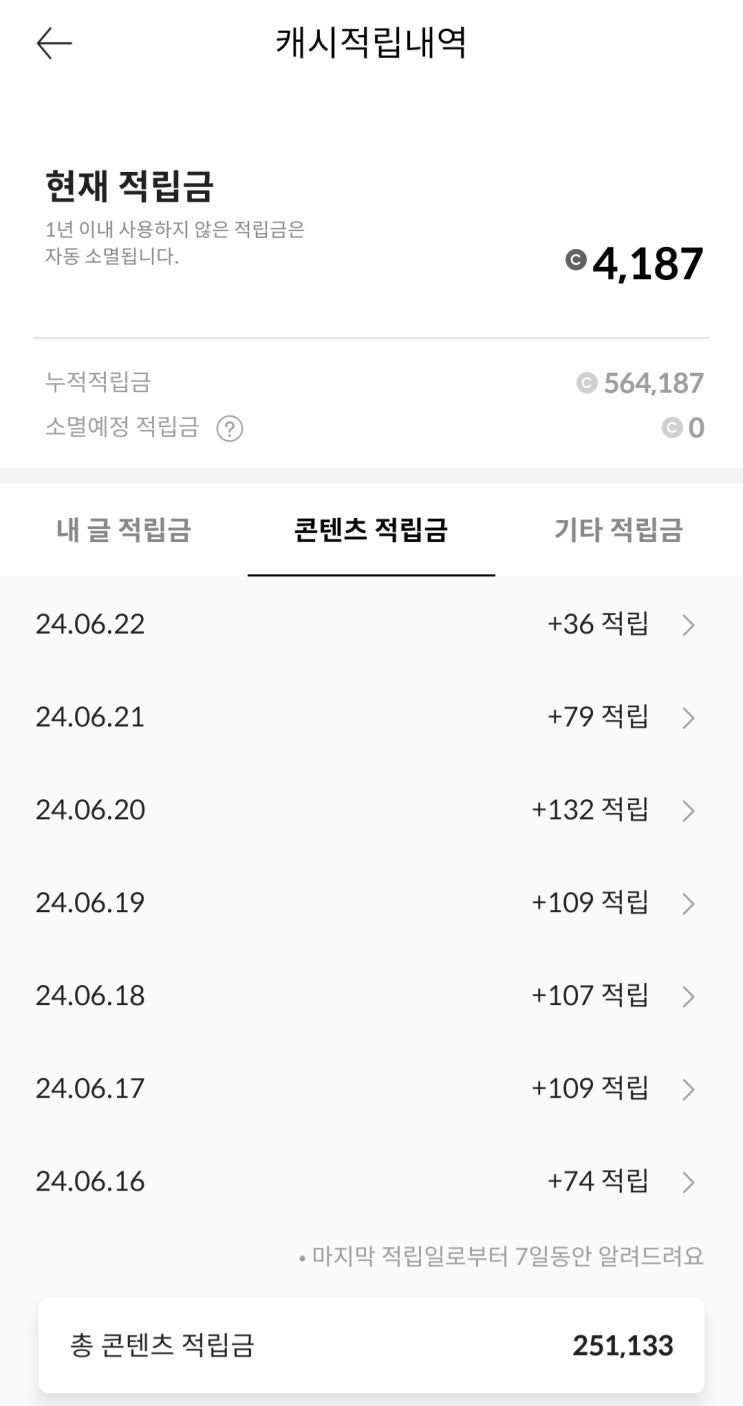Expand the 24.06.20 entry chevron
This screenshot has width=743, height=1406.
(688, 811)
